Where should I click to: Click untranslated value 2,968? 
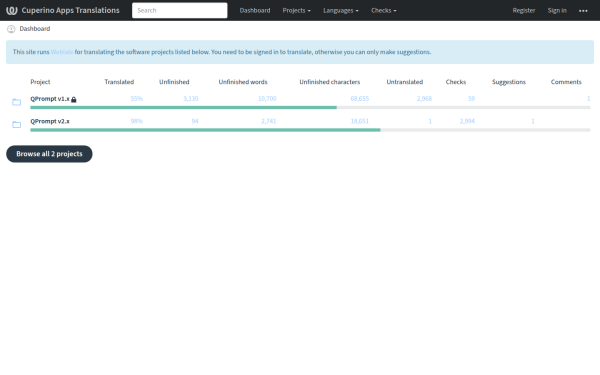pos(424,99)
